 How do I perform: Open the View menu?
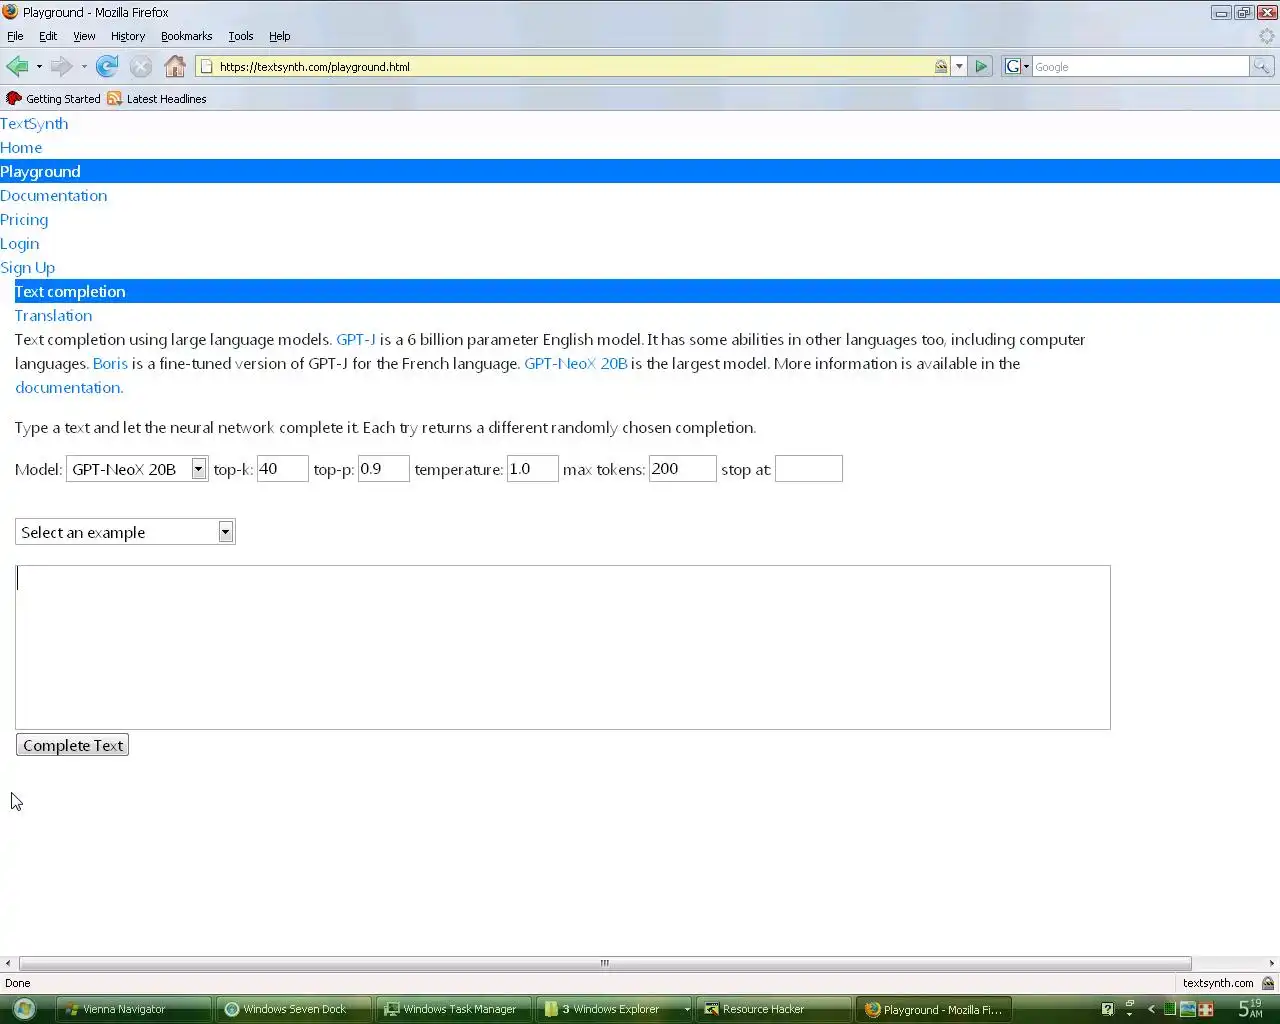[x=84, y=36]
